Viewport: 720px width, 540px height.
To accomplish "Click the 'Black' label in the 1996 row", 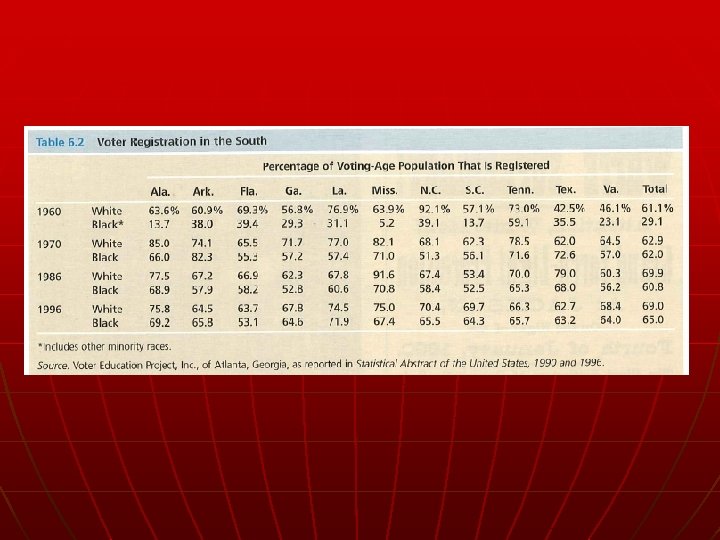I will point(105,323).
